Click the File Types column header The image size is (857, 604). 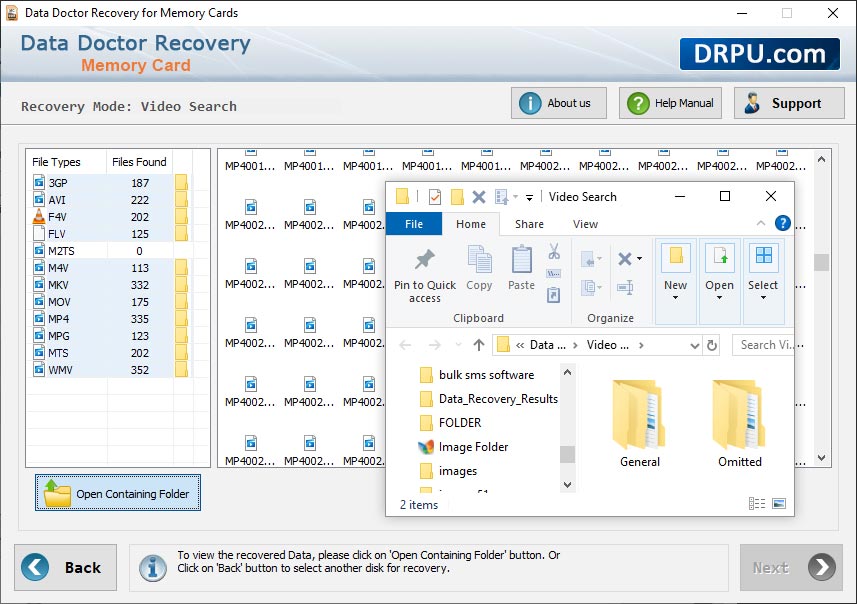pyautogui.click(x=66, y=162)
